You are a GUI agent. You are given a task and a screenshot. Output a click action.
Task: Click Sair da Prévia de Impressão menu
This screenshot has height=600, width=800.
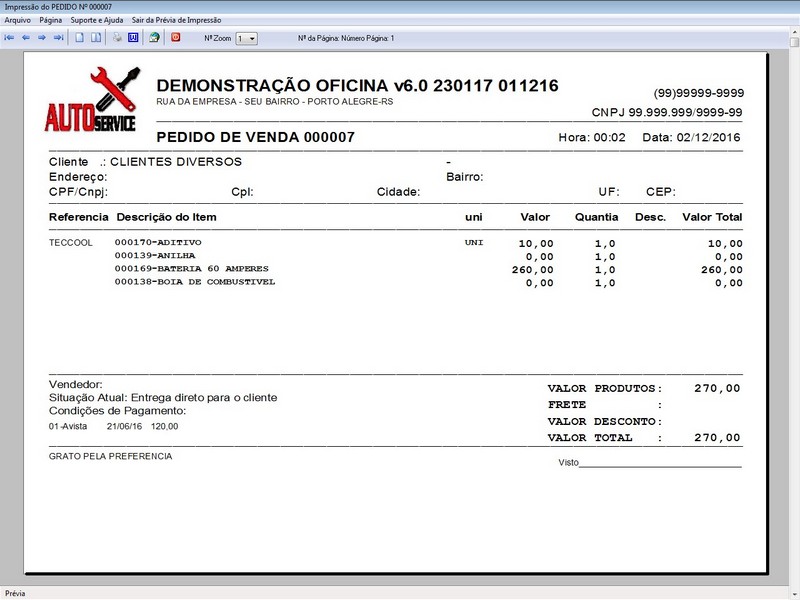click(x=177, y=20)
